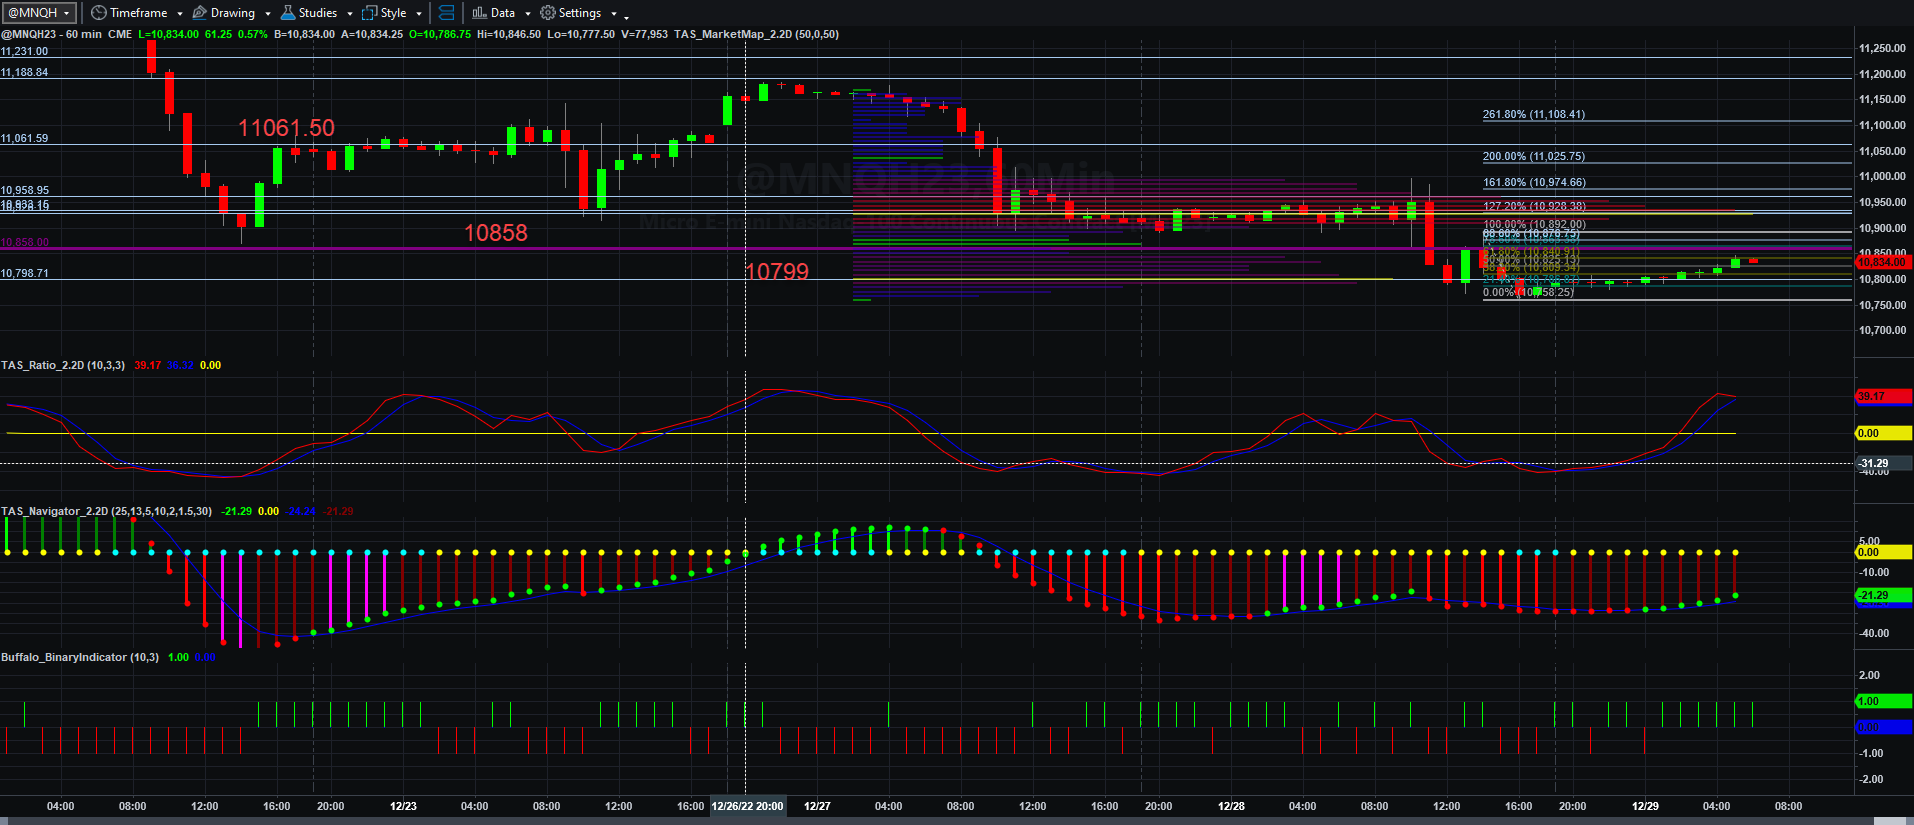Click the Studies flask icon

(288, 13)
